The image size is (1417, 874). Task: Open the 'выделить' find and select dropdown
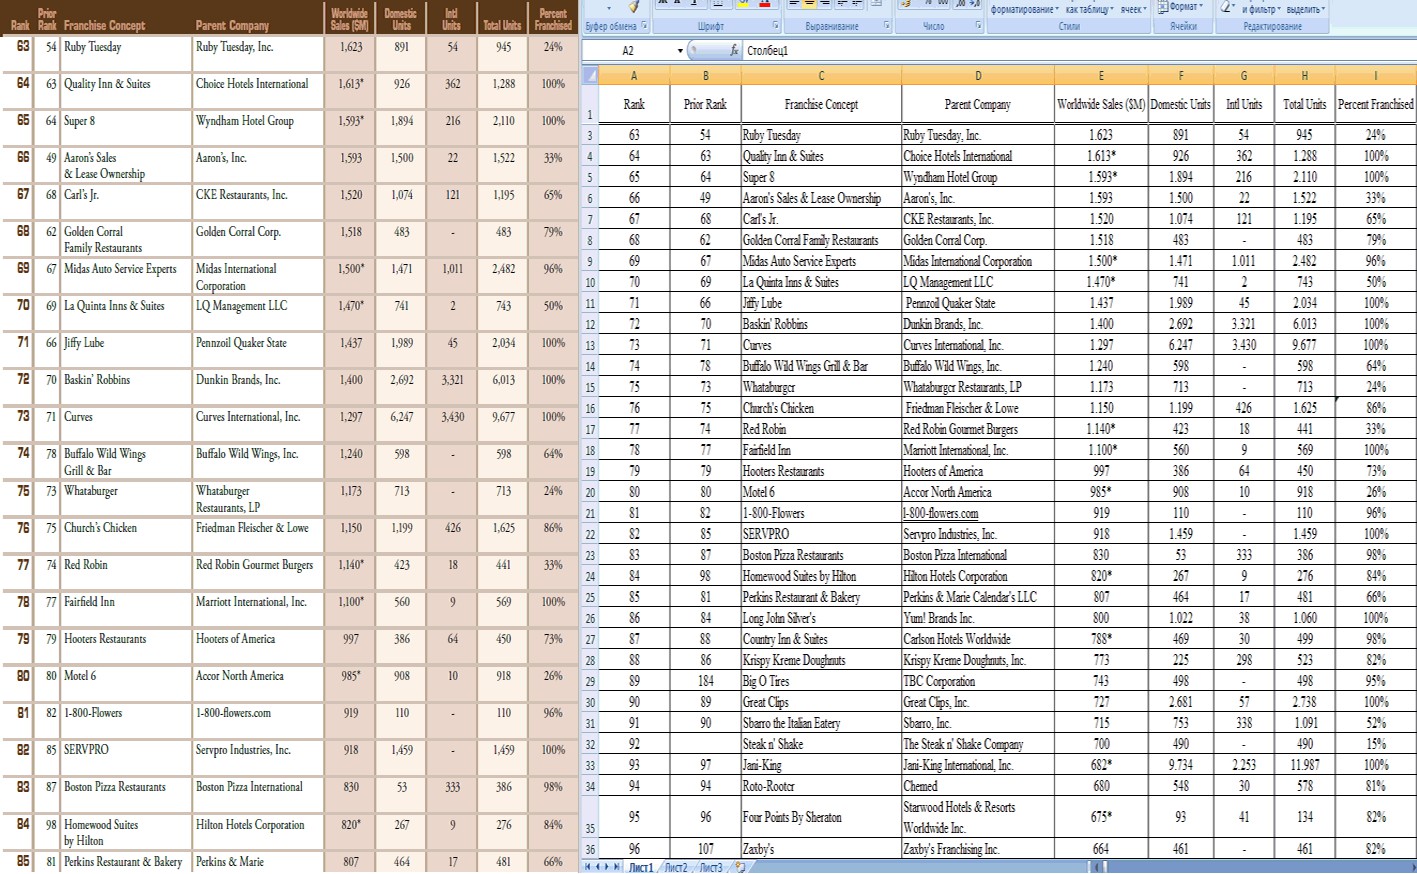[x=1306, y=9]
